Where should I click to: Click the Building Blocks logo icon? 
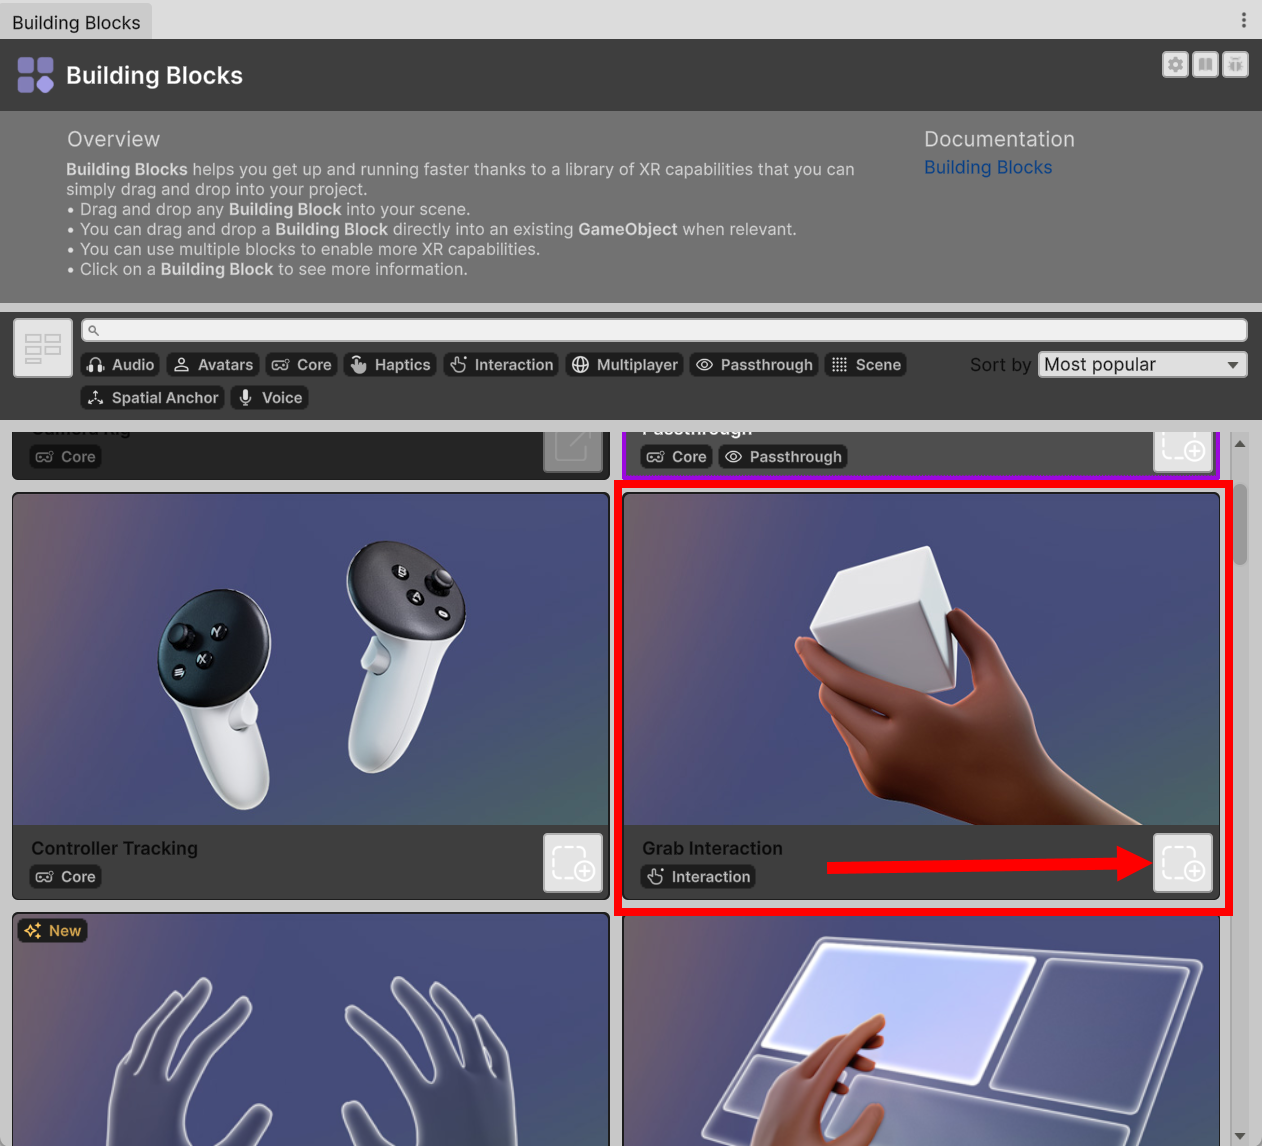(36, 75)
